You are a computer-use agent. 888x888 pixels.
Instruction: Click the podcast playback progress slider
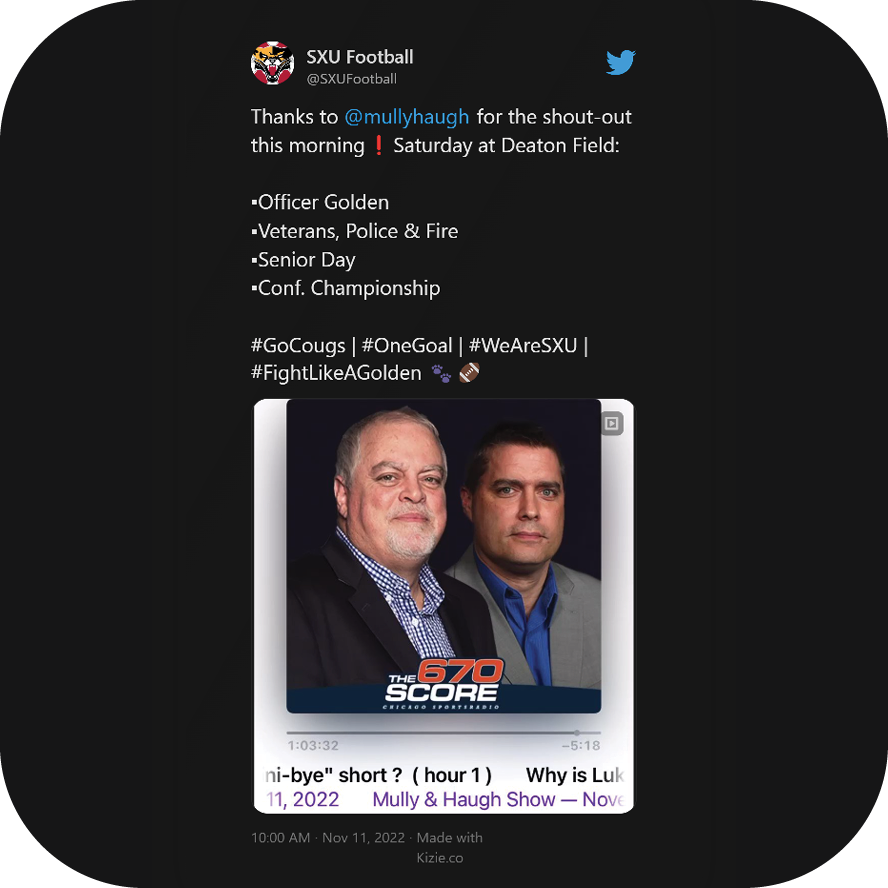pos(443,733)
